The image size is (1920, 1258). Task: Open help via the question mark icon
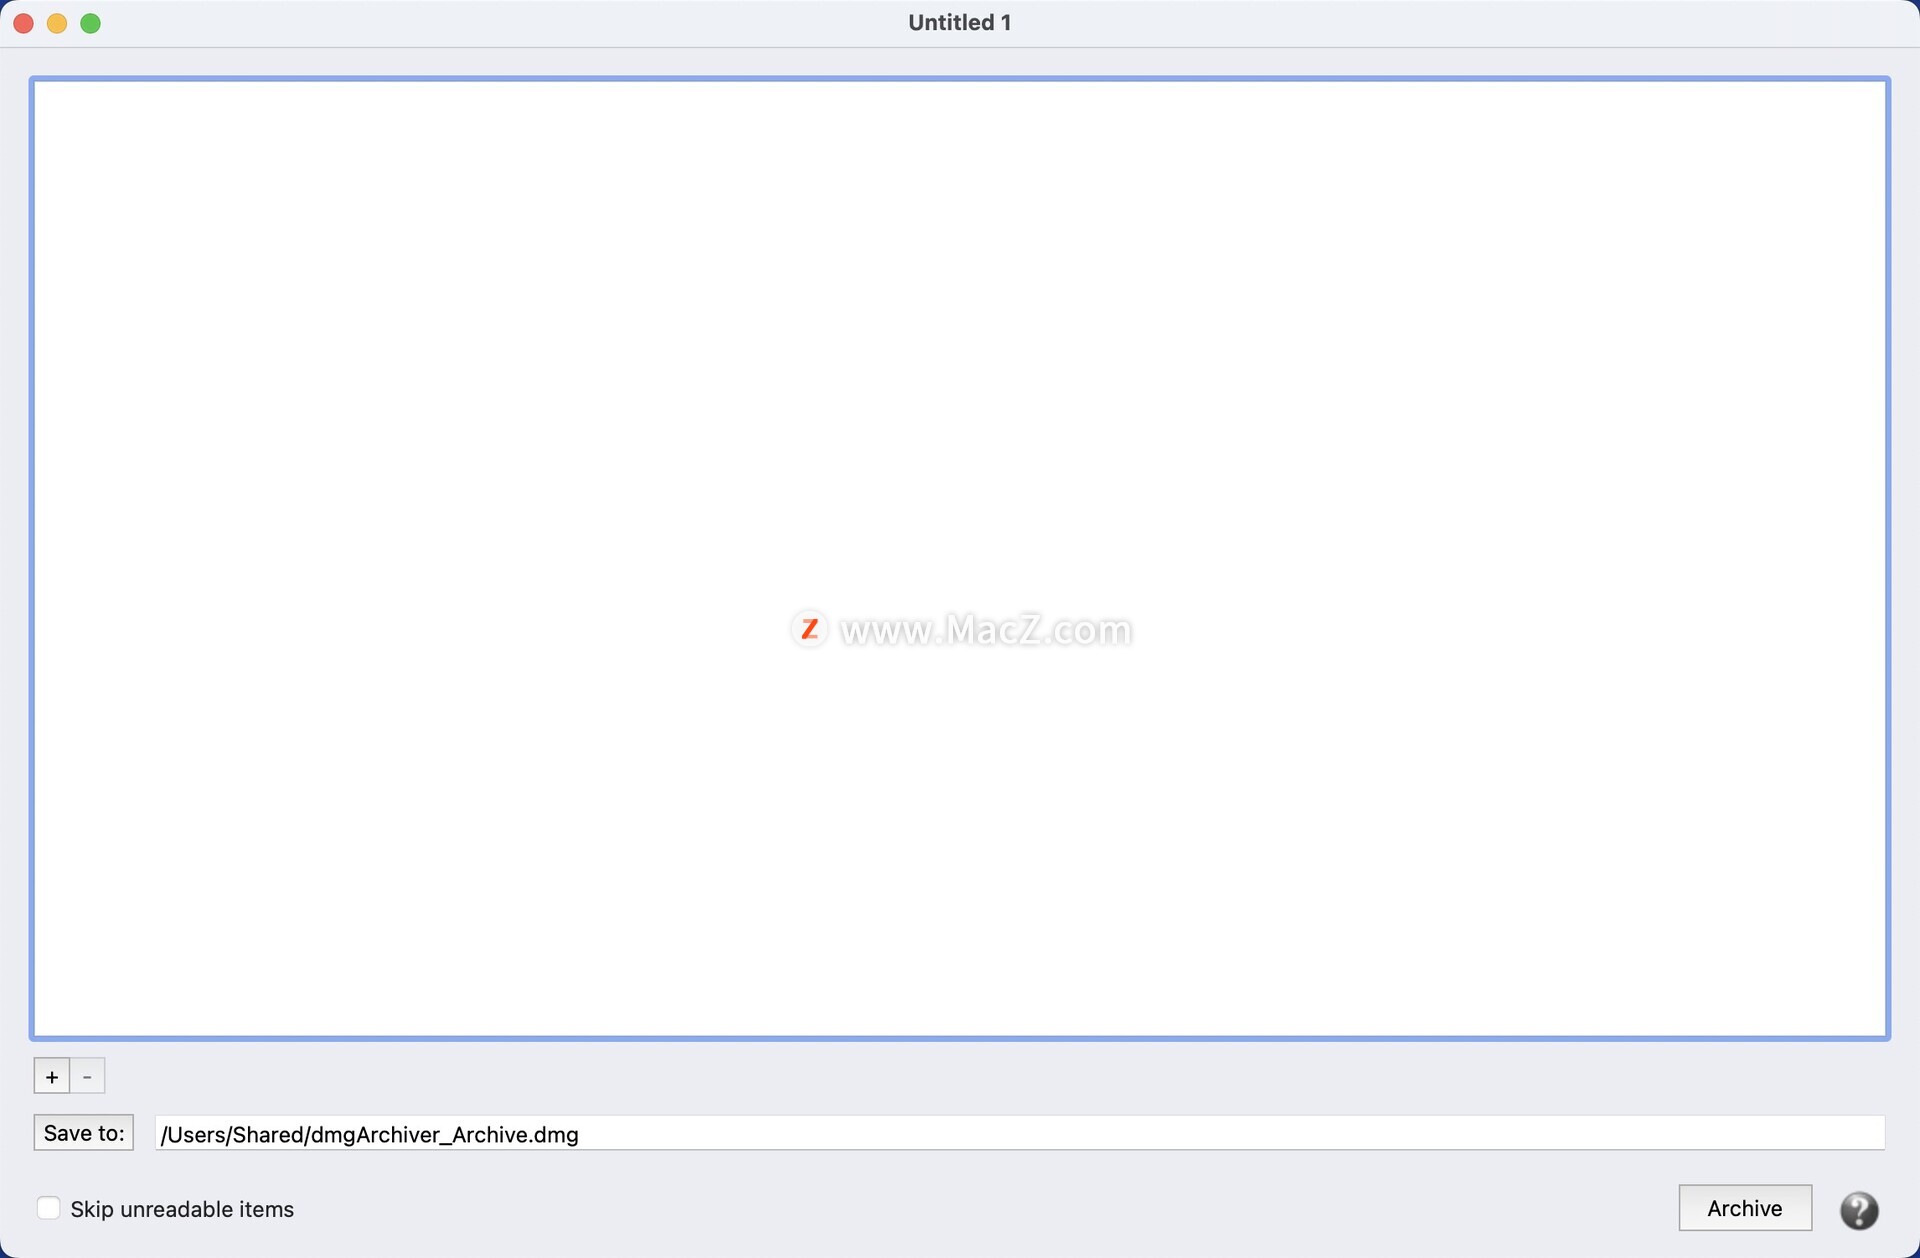click(x=1858, y=1210)
